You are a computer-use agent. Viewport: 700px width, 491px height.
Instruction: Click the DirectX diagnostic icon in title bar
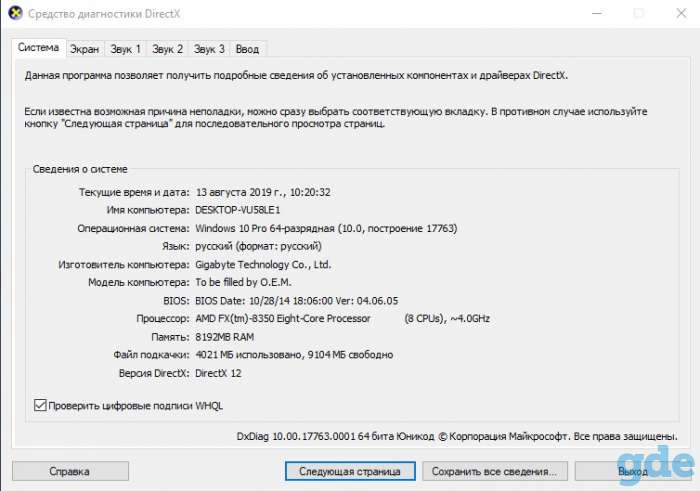(16, 13)
